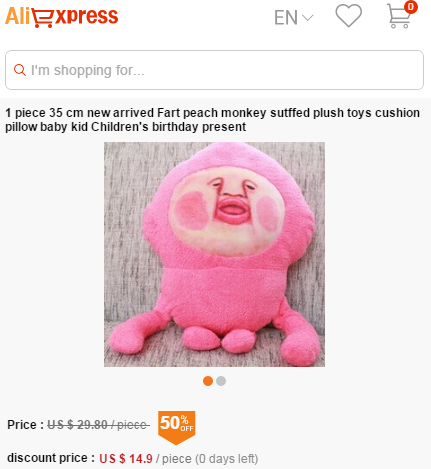Focus the "I'm shopping for..." search field

[x=214, y=70]
